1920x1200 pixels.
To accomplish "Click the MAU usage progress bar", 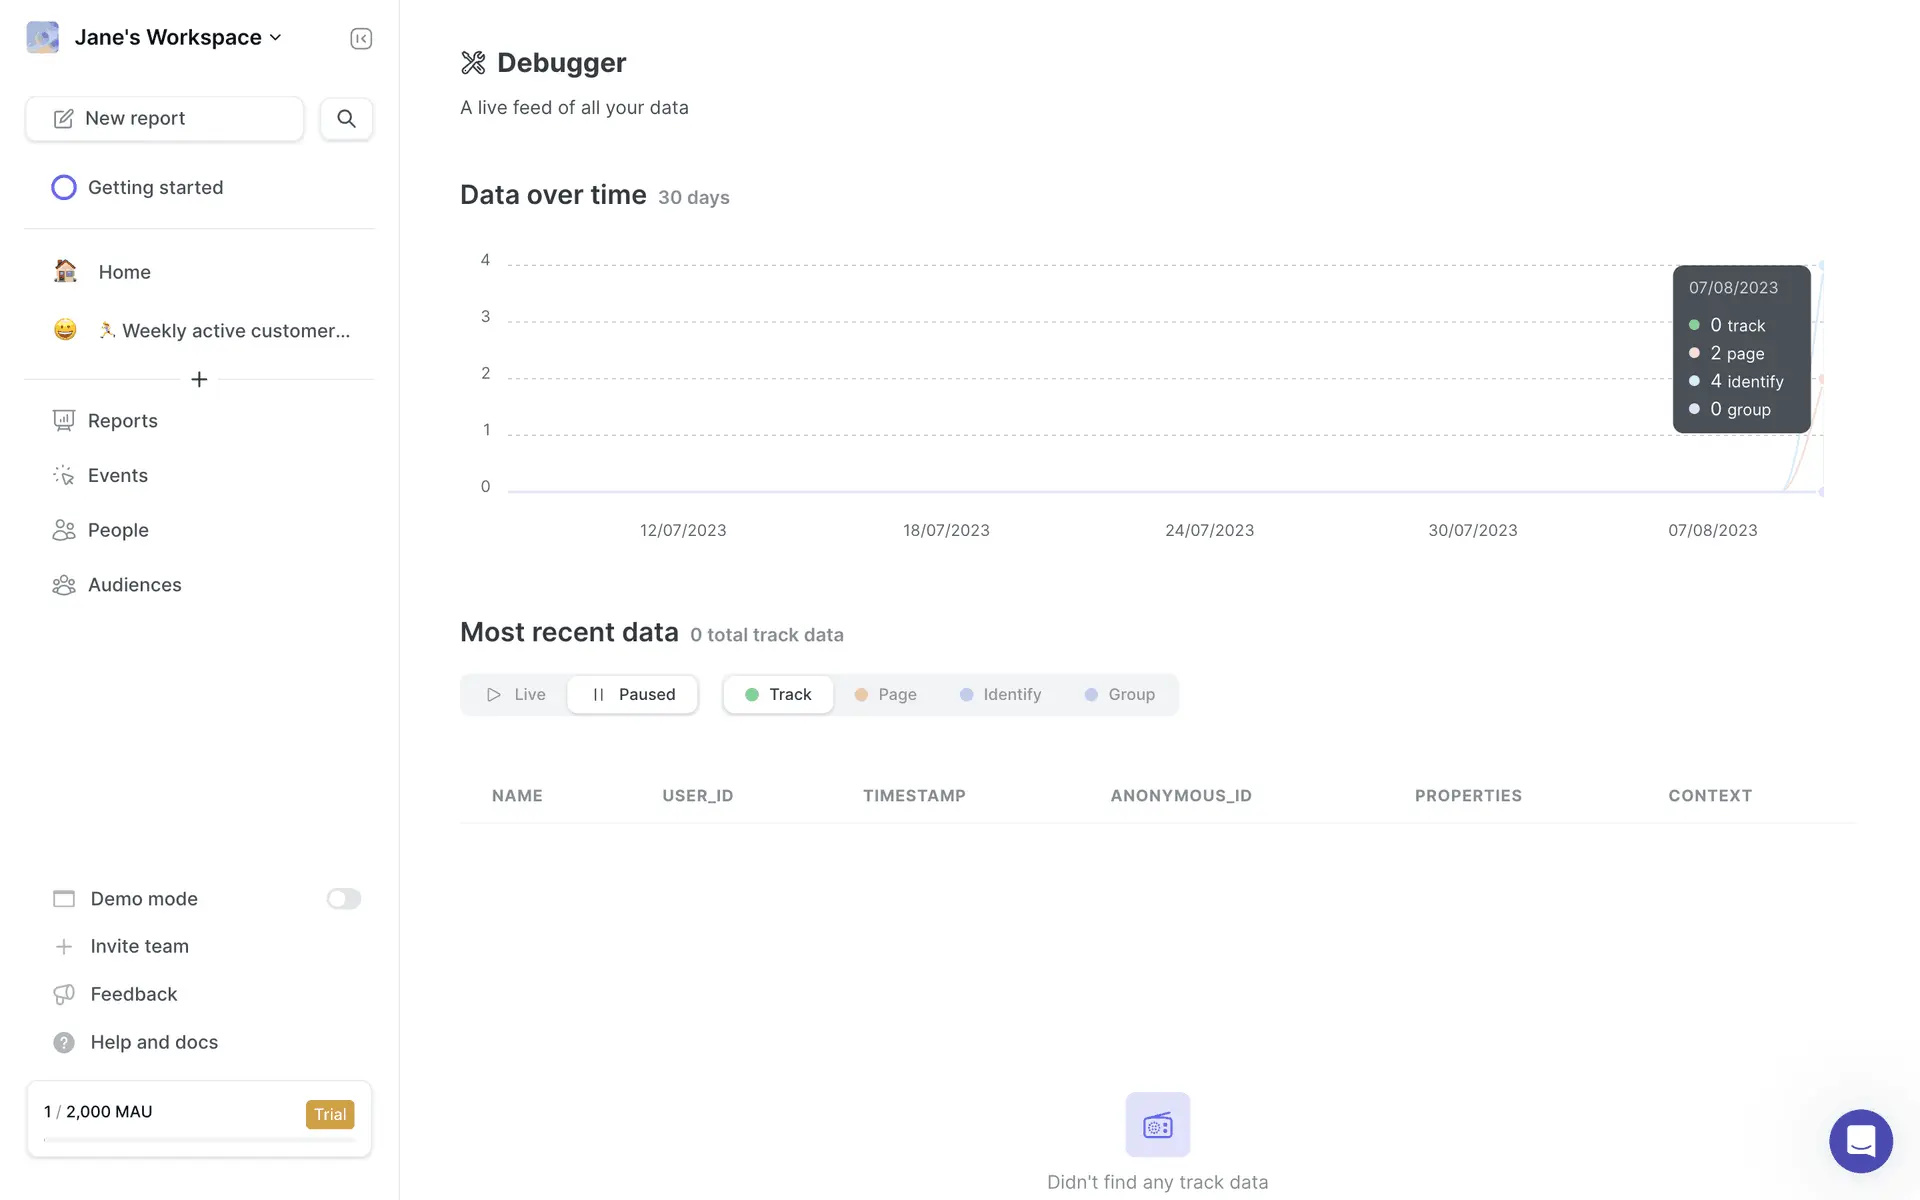I will point(199,1139).
